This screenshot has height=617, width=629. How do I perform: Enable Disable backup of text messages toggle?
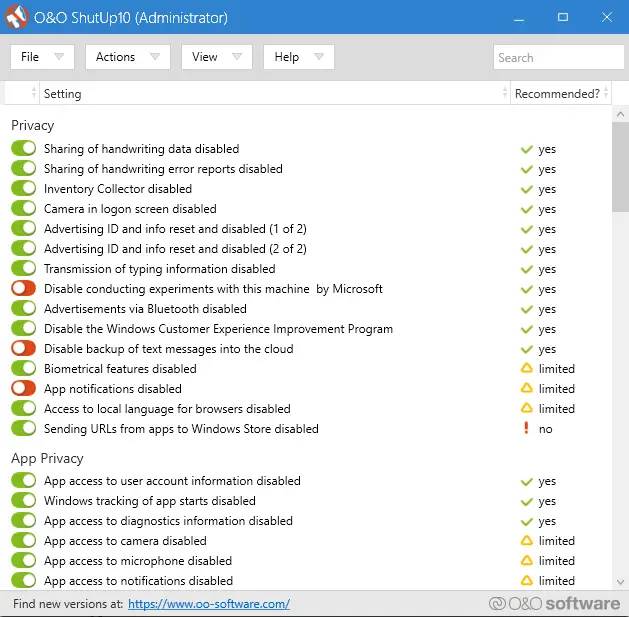(23, 349)
